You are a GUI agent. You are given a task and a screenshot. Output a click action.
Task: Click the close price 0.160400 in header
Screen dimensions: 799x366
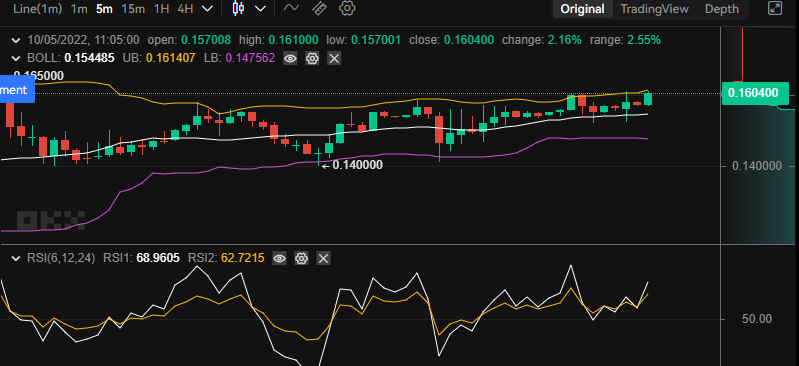click(x=469, y=40)
